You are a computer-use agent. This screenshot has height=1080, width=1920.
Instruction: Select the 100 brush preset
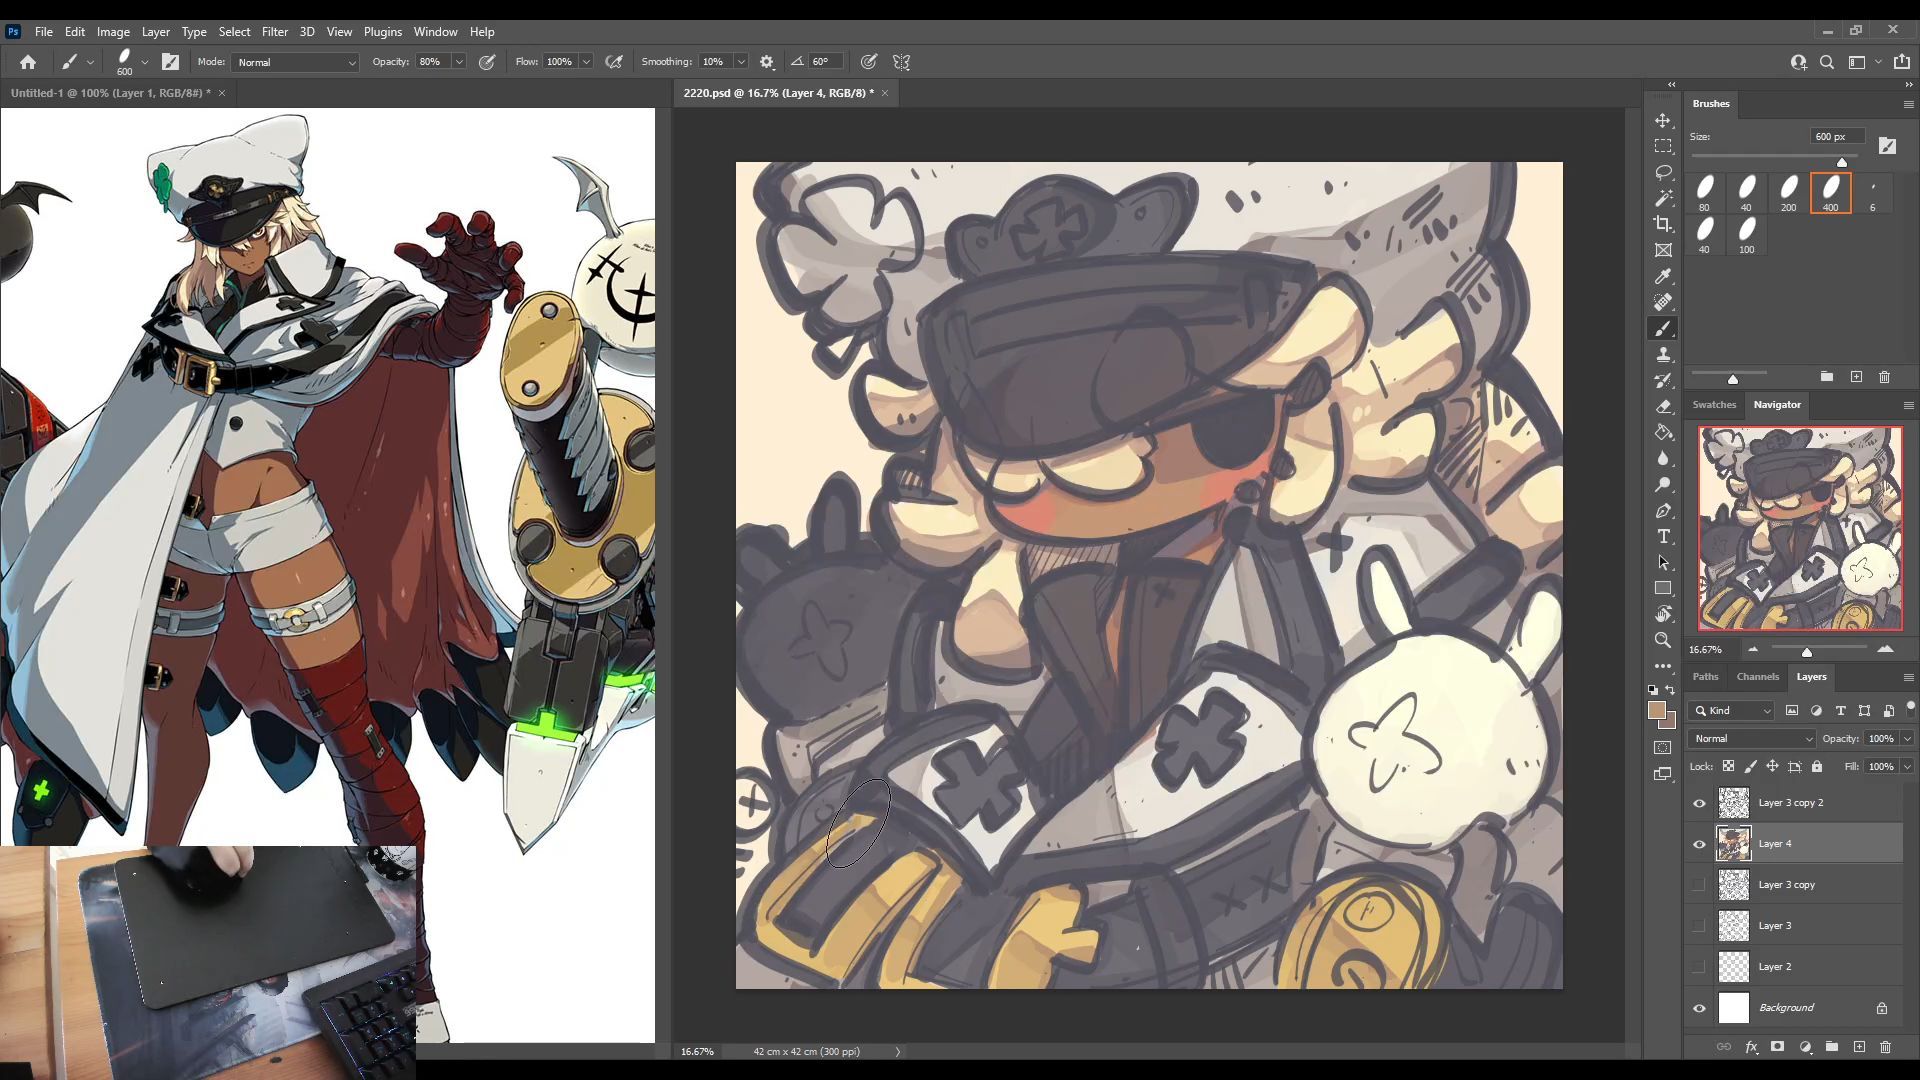click(x=1746, y=235)
